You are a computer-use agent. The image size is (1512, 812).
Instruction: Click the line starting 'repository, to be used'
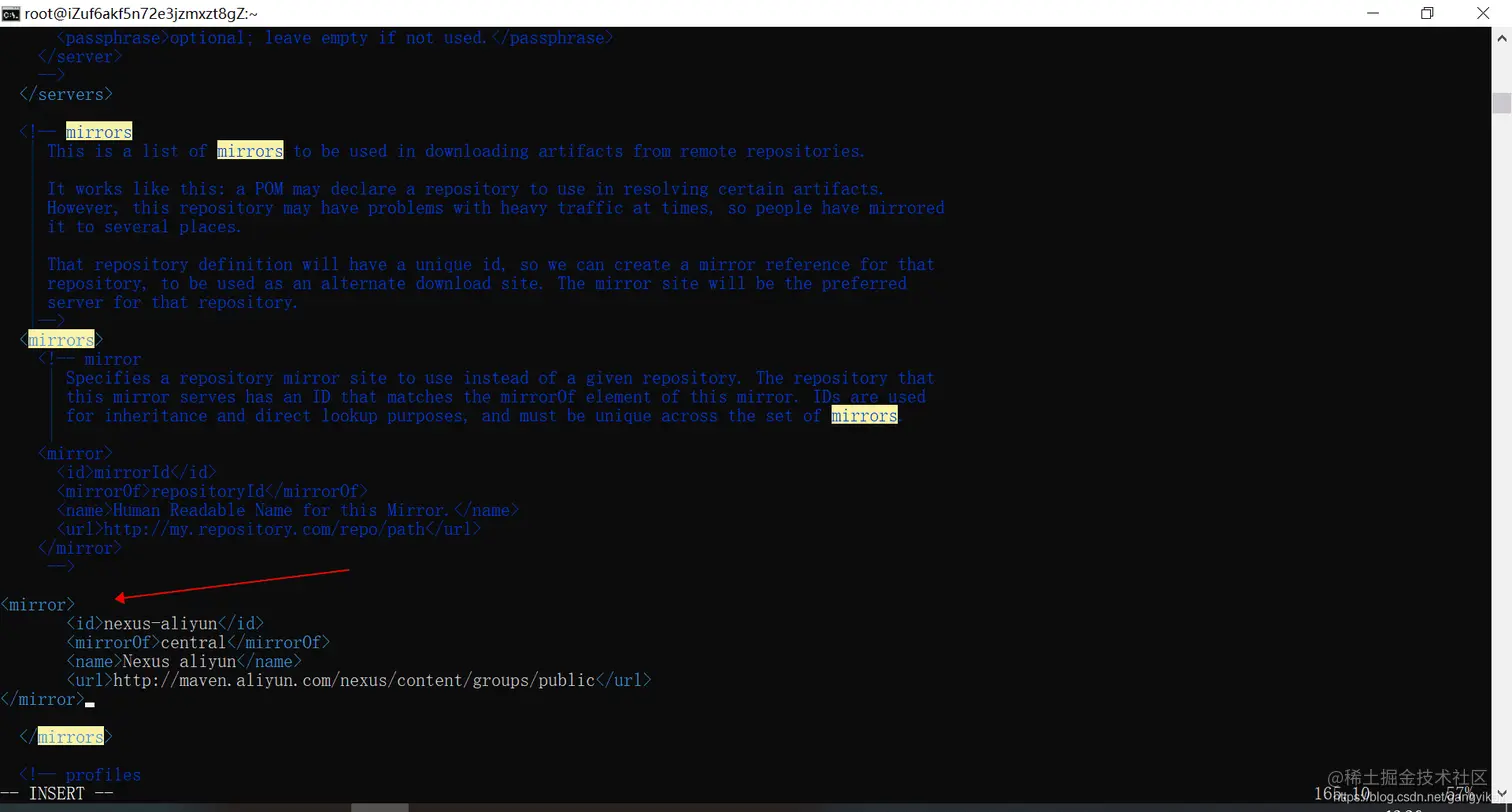coord(477,283)
